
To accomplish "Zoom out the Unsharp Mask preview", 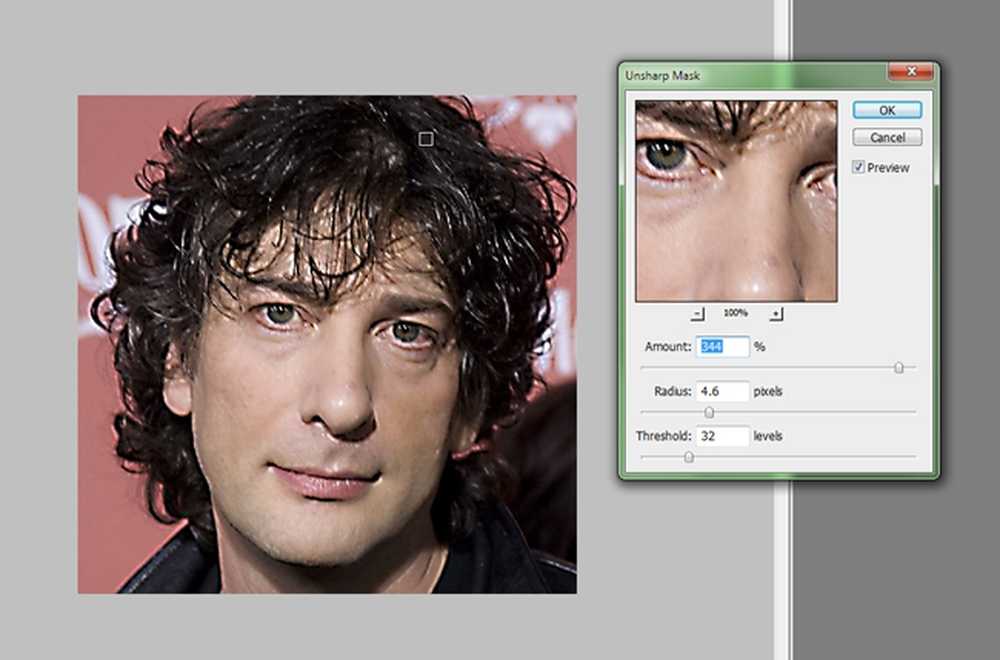I will [x=698, y=314].
